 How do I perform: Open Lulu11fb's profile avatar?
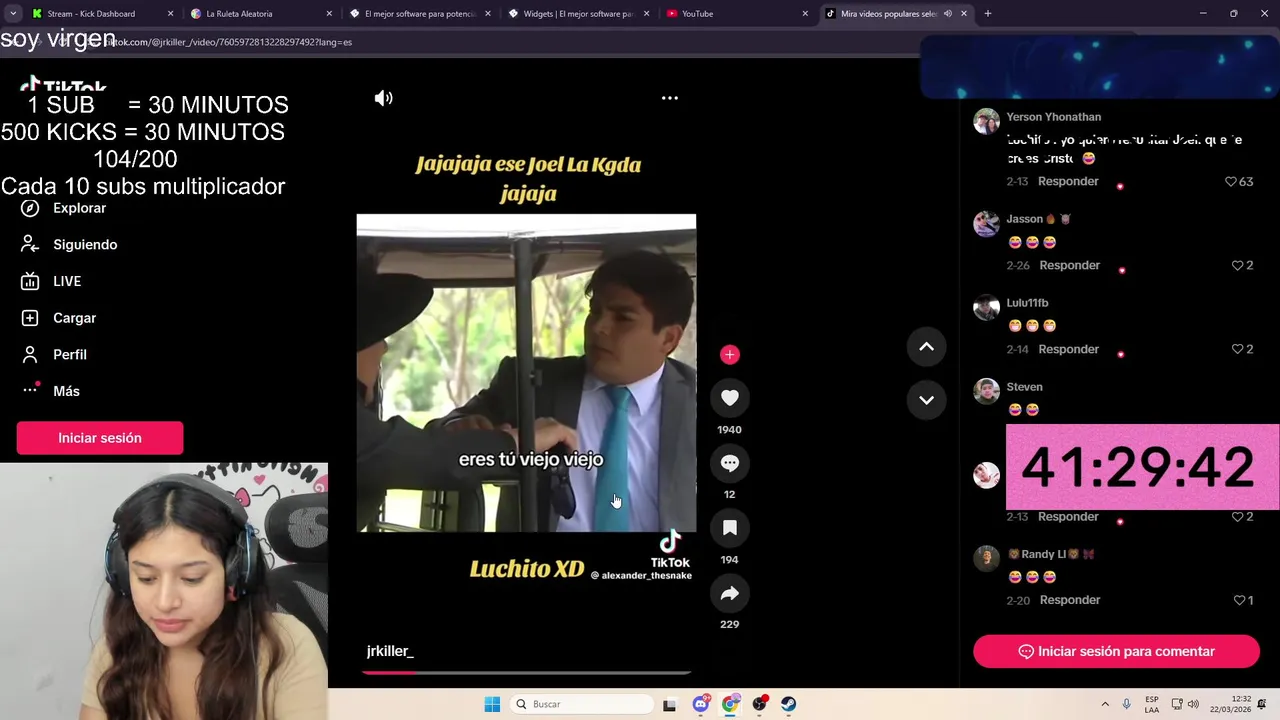[987, 307]
